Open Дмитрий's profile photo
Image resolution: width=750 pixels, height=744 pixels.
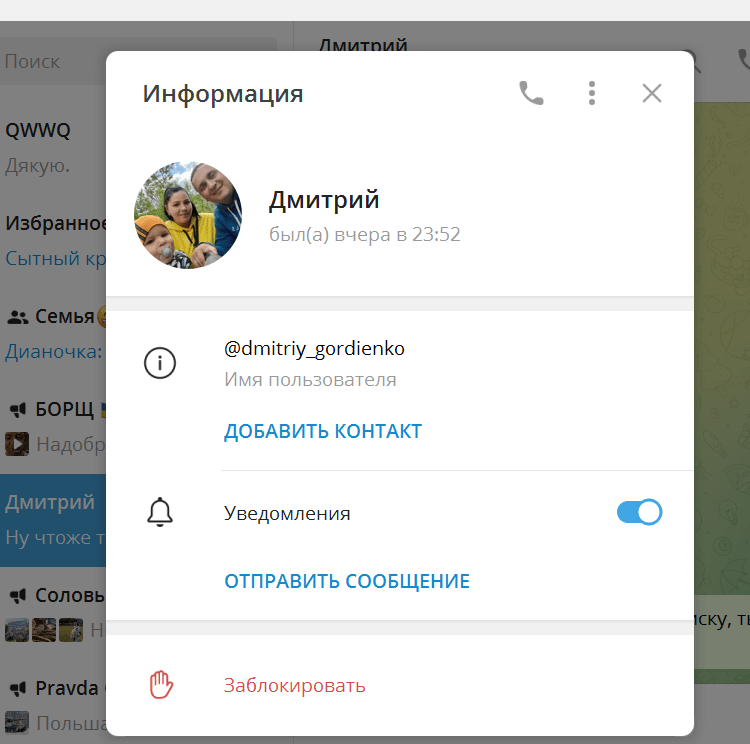[x=188, y=215]
